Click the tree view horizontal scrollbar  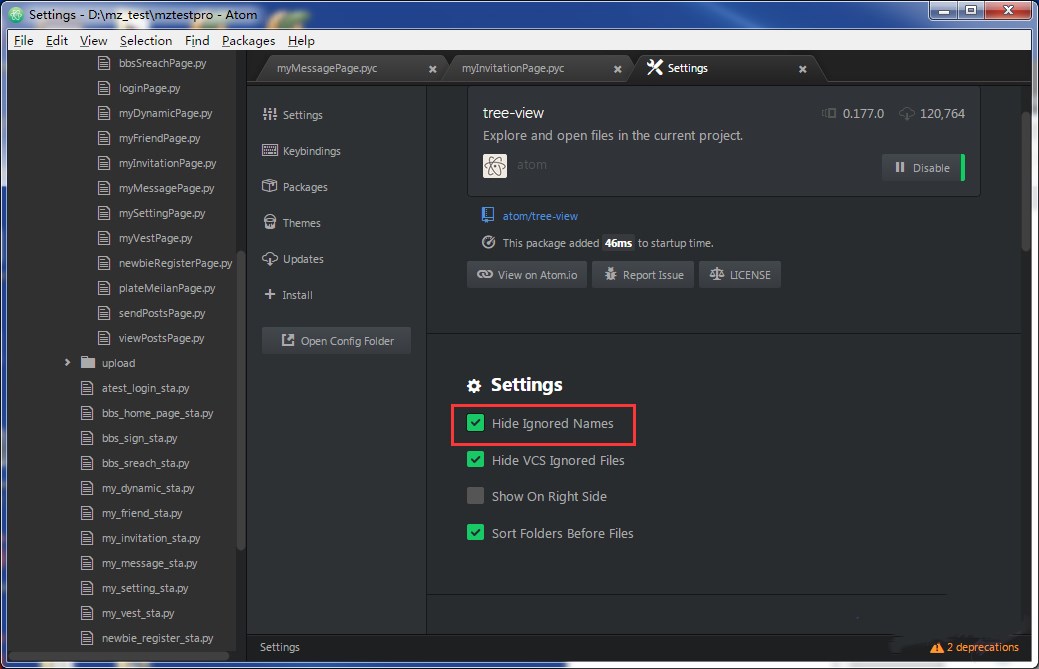tap(118, 656)
